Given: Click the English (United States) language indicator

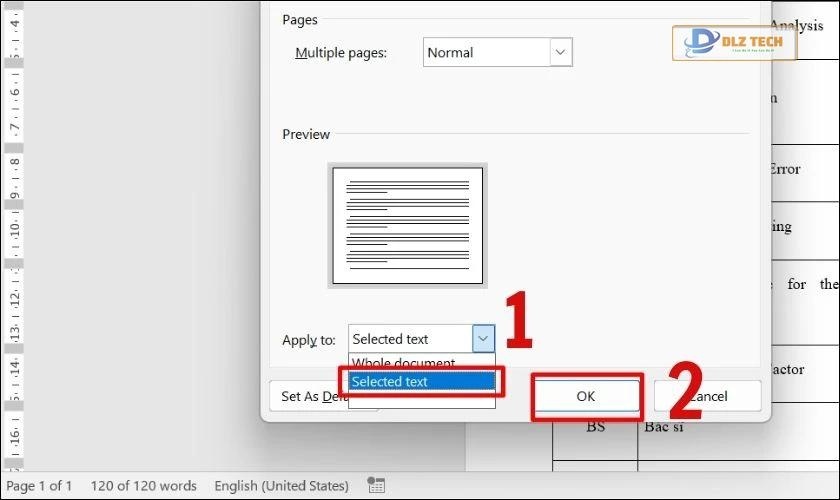Looking at the screenshot, I should point(281,486).
